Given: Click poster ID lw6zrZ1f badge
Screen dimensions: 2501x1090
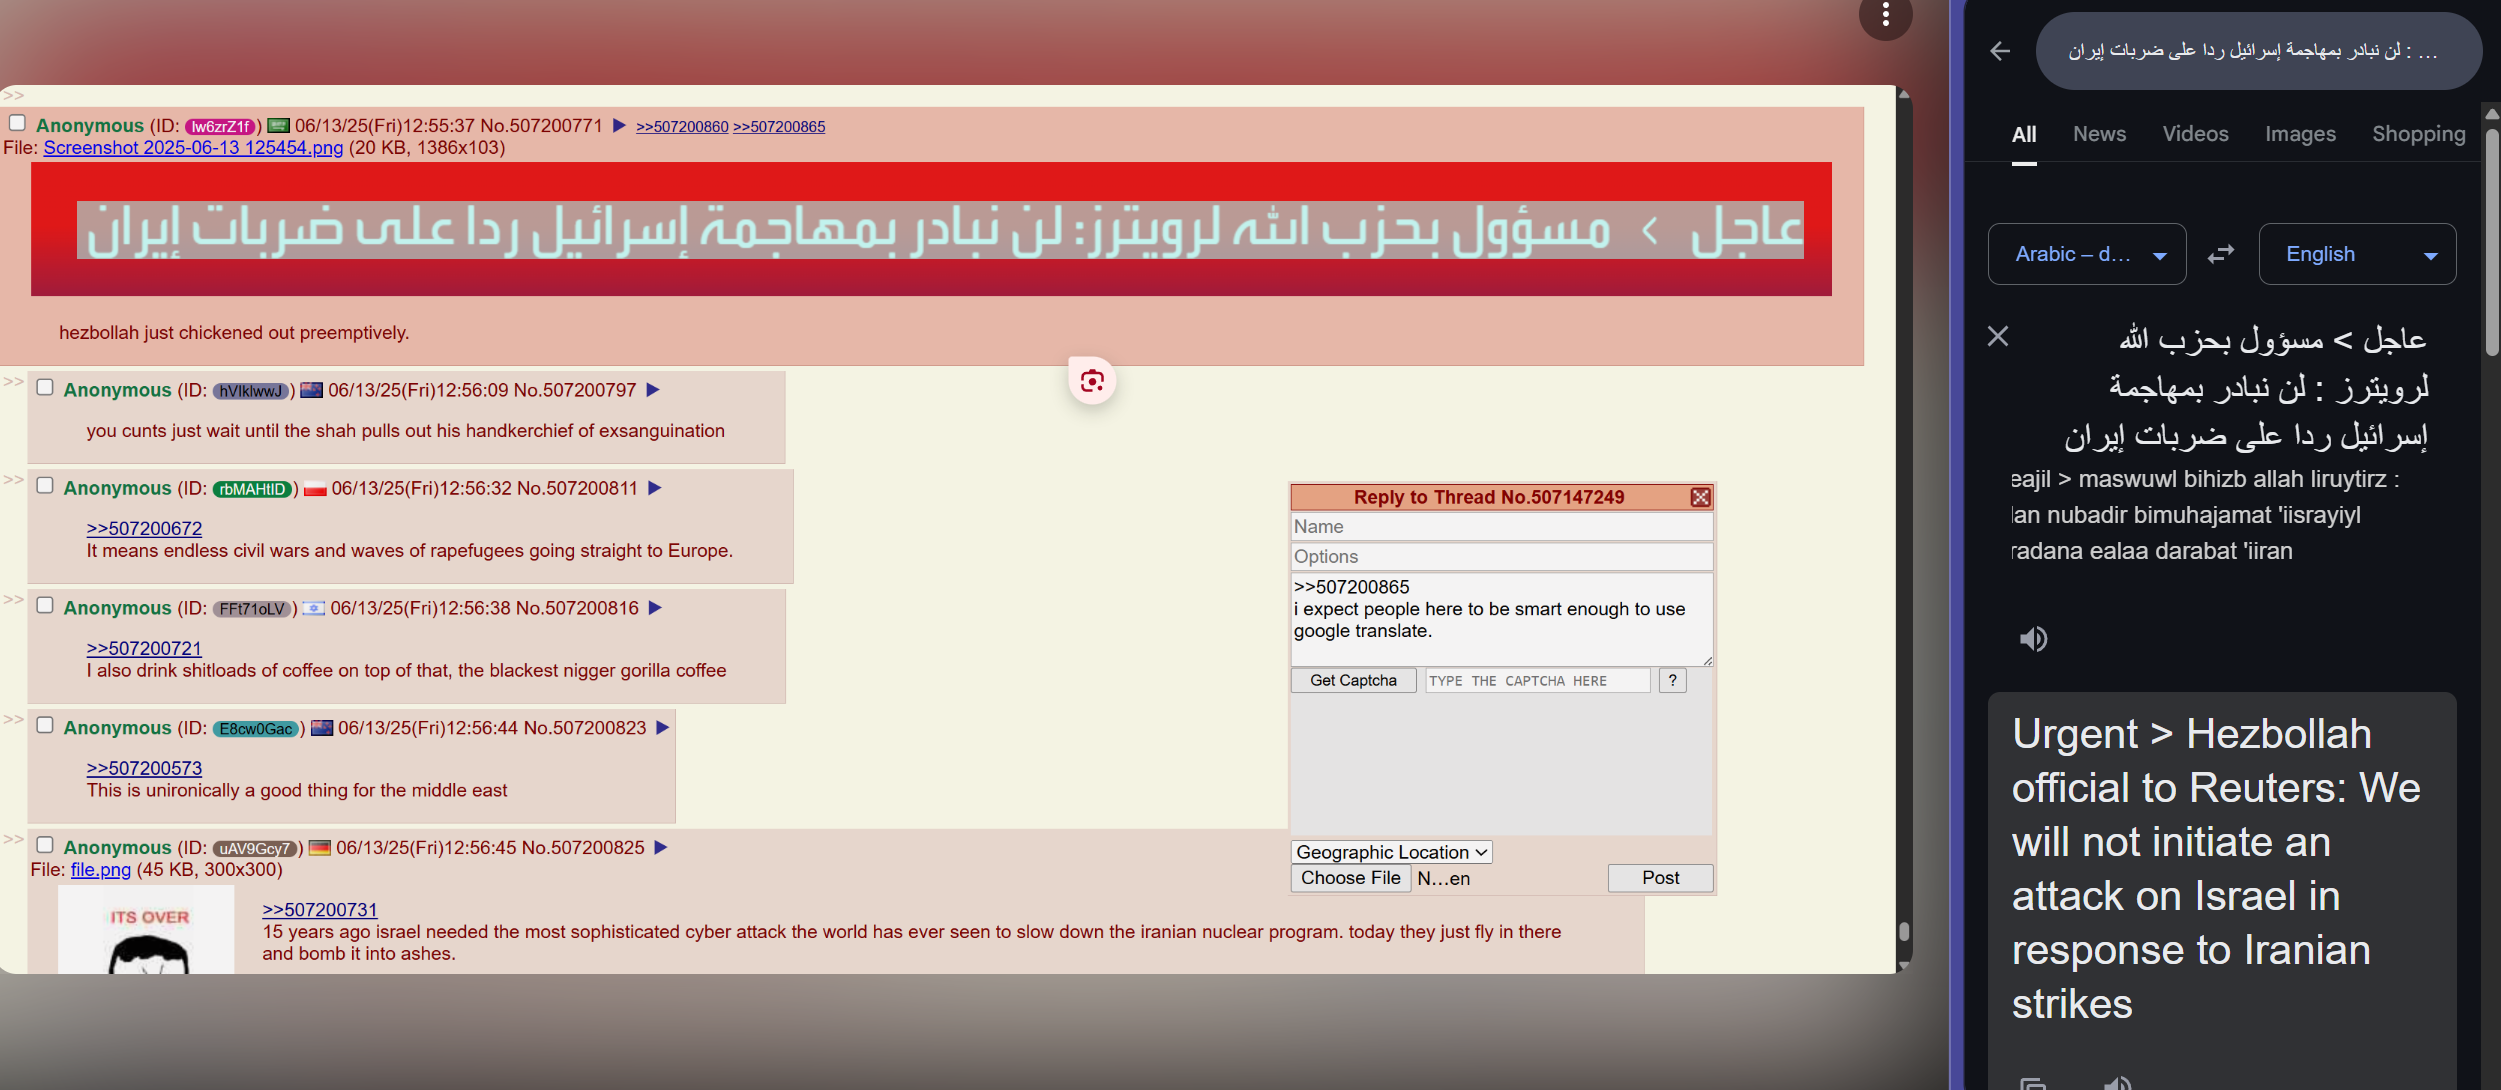Looking at the screenshot, I should click(221, 127).
